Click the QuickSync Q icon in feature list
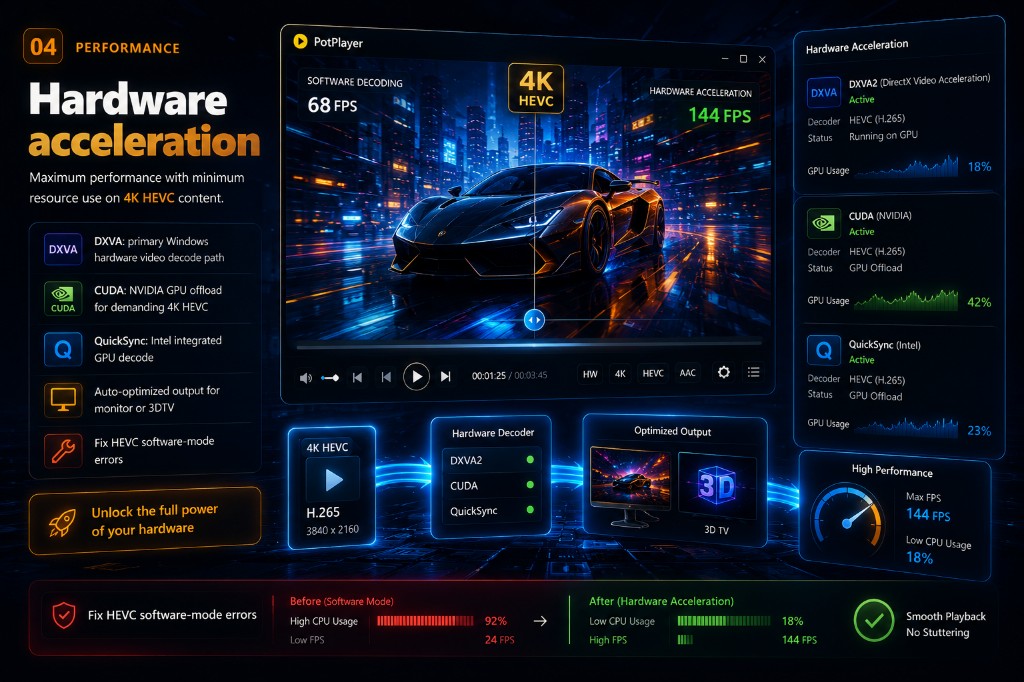 coord(63,349)
